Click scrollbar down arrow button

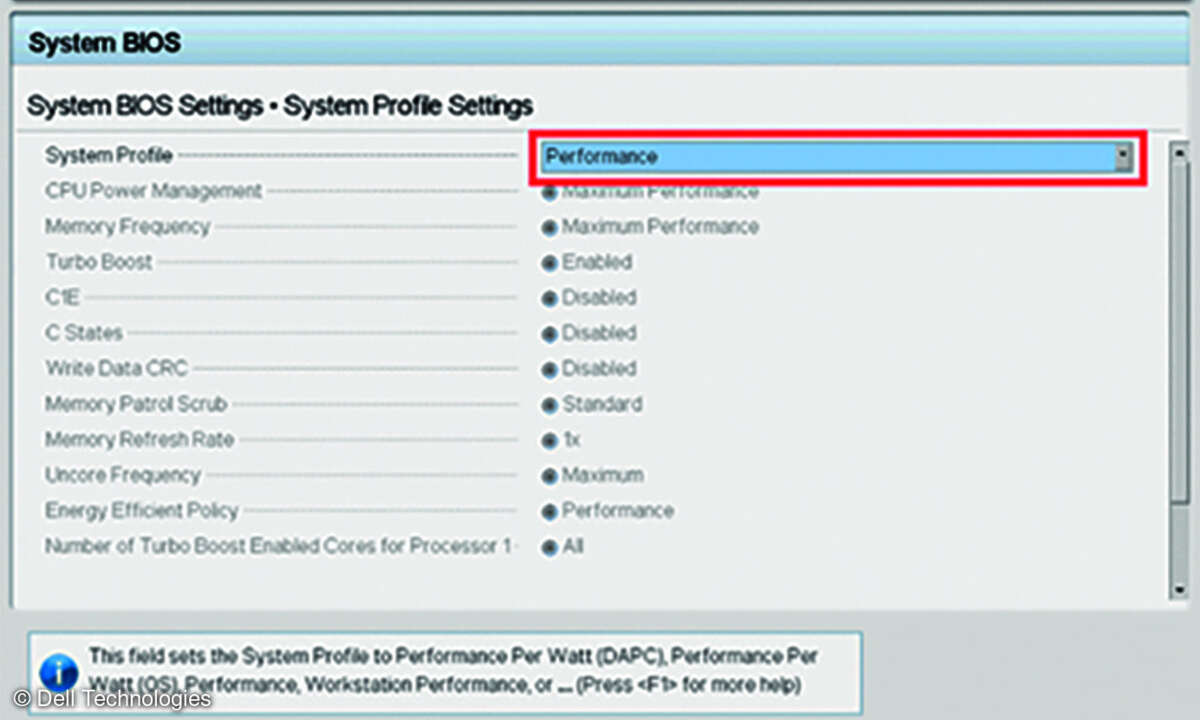pos(1180,590)
